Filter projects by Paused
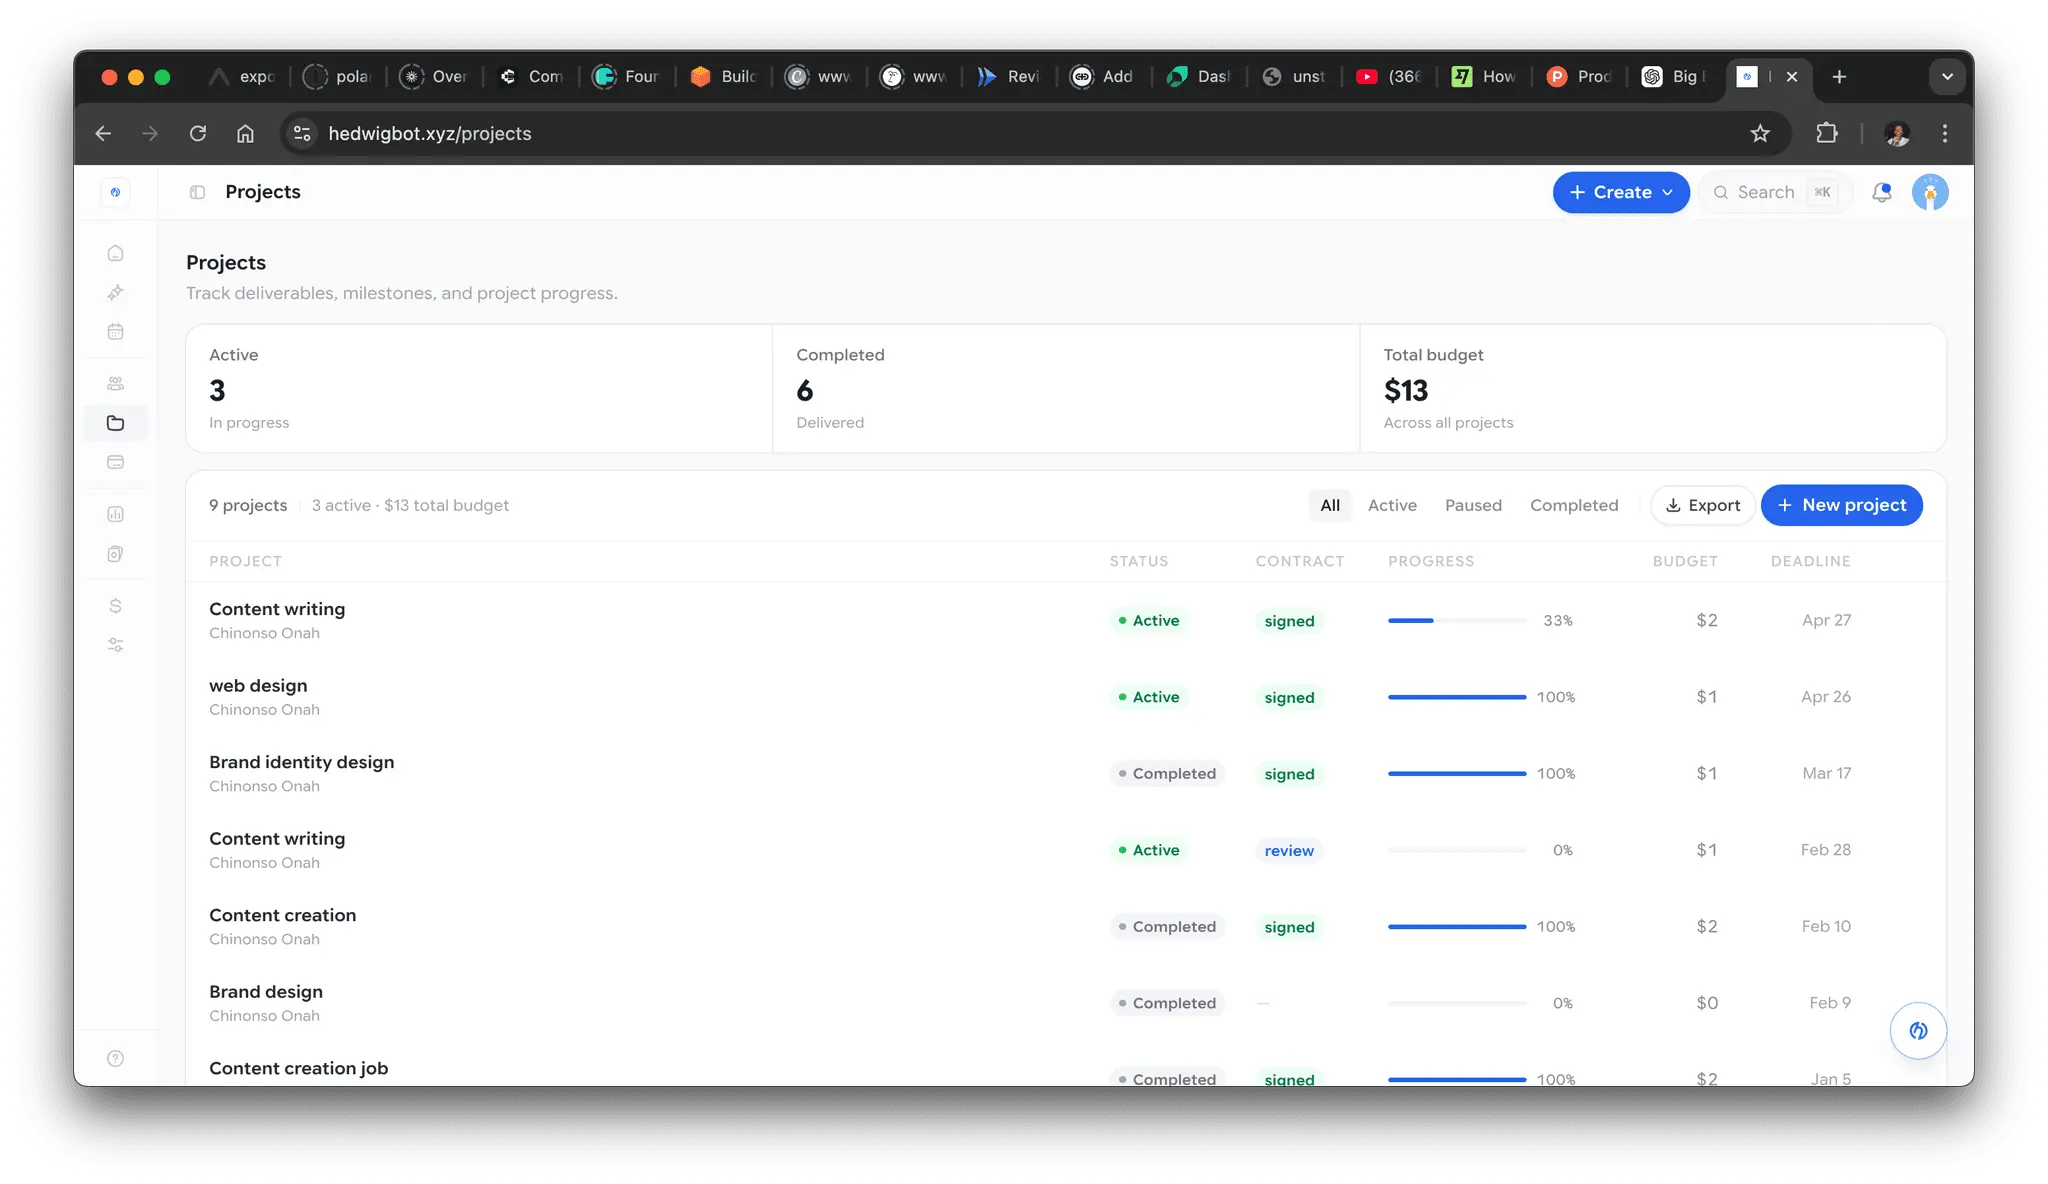The image size is (2048, 1184). [x=1473, y=505]
